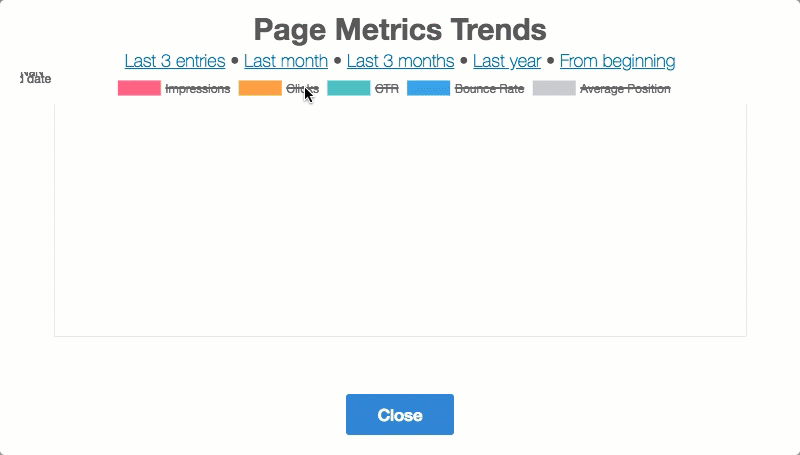Select the Last 3 entries range

click(x=175, y=61)
